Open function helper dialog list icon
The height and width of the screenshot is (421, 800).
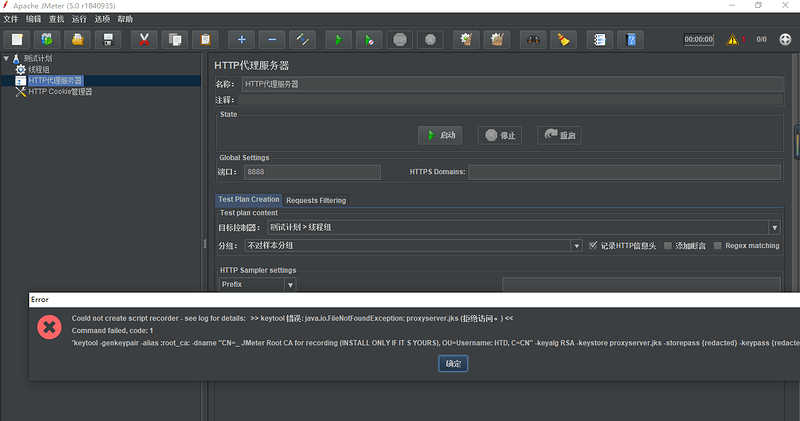[x=599, y=39]
